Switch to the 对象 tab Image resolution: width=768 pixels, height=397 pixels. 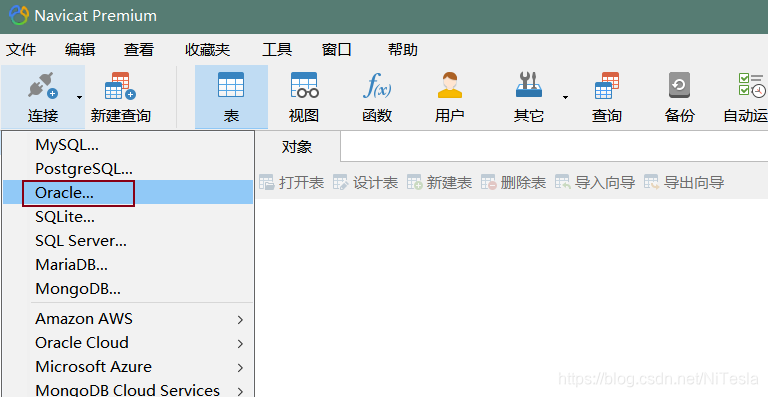(297, 146)
